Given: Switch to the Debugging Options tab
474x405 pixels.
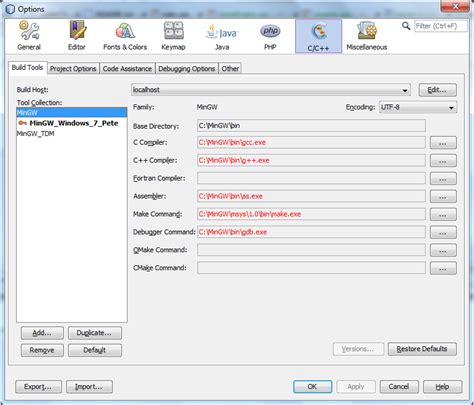Looking at the screenshot, I should 187,69.
